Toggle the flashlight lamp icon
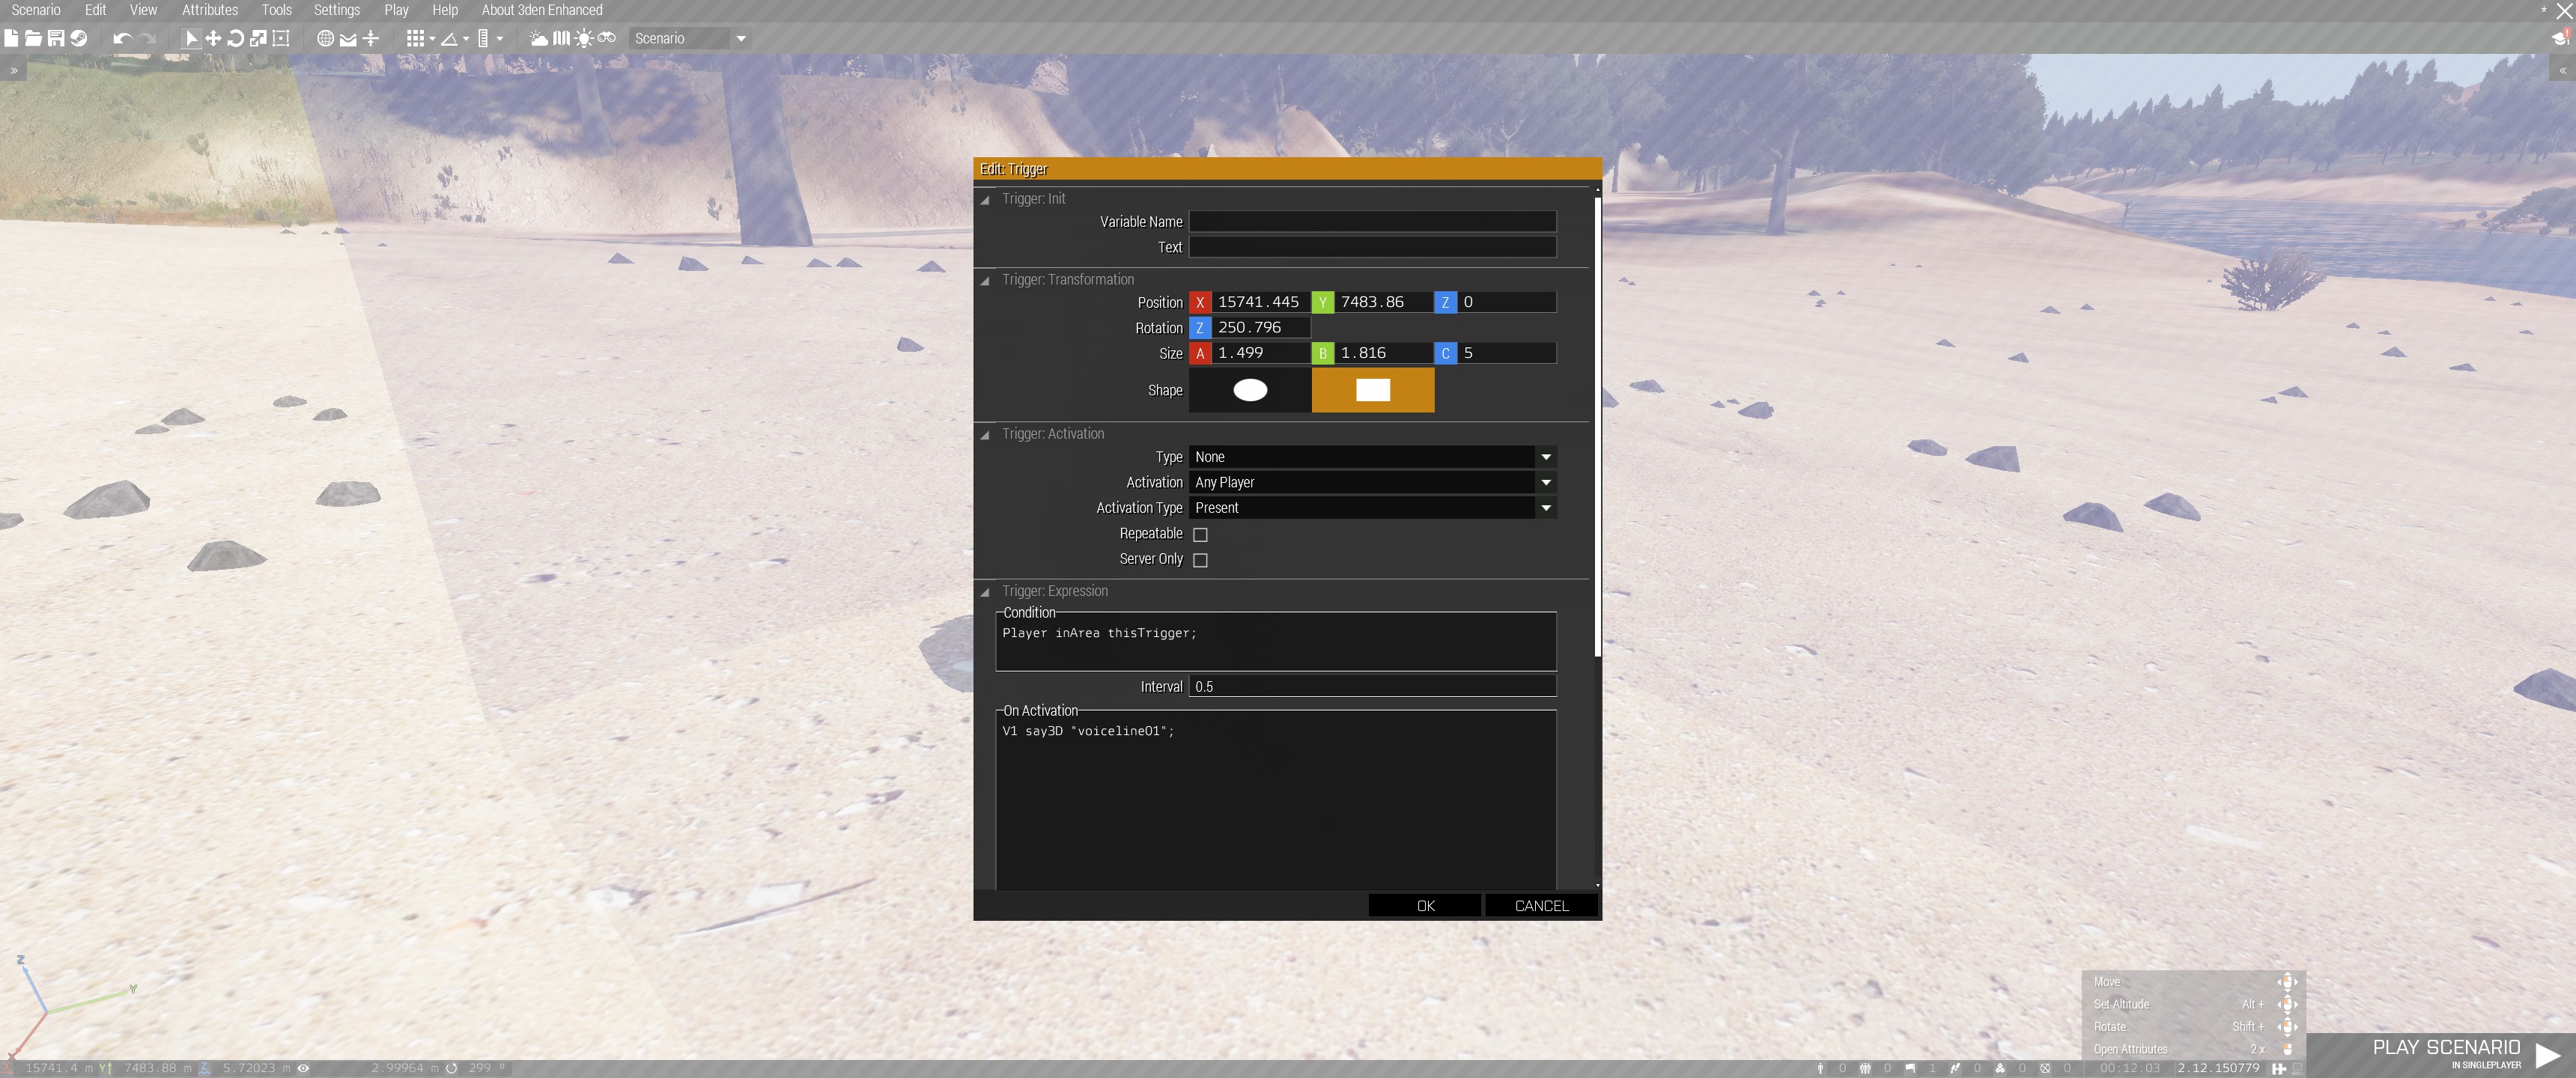Viewport: 2576px width, 1078px height. pyautogui.click(x=584, y=38)
